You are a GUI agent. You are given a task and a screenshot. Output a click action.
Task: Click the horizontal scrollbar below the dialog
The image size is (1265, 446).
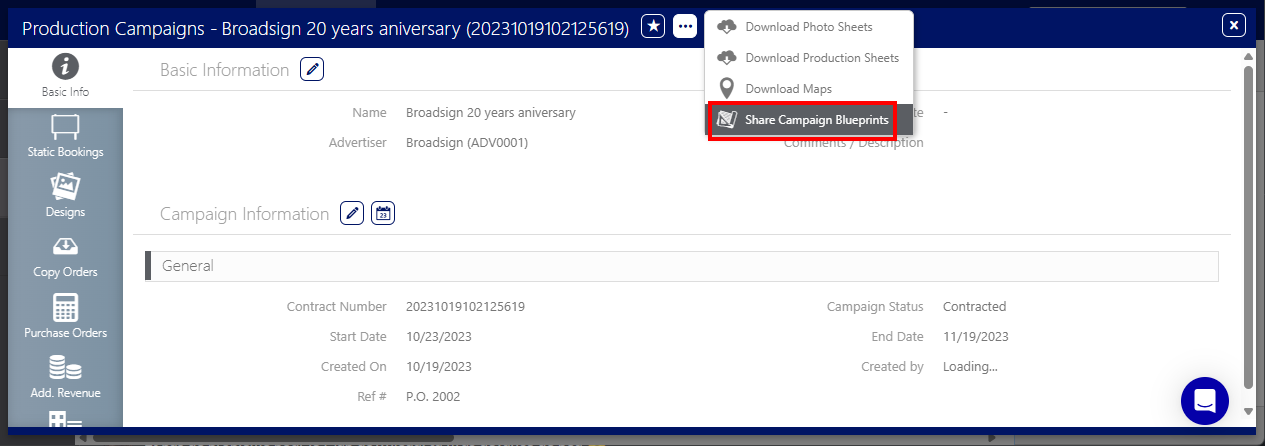tap(538, 437)
